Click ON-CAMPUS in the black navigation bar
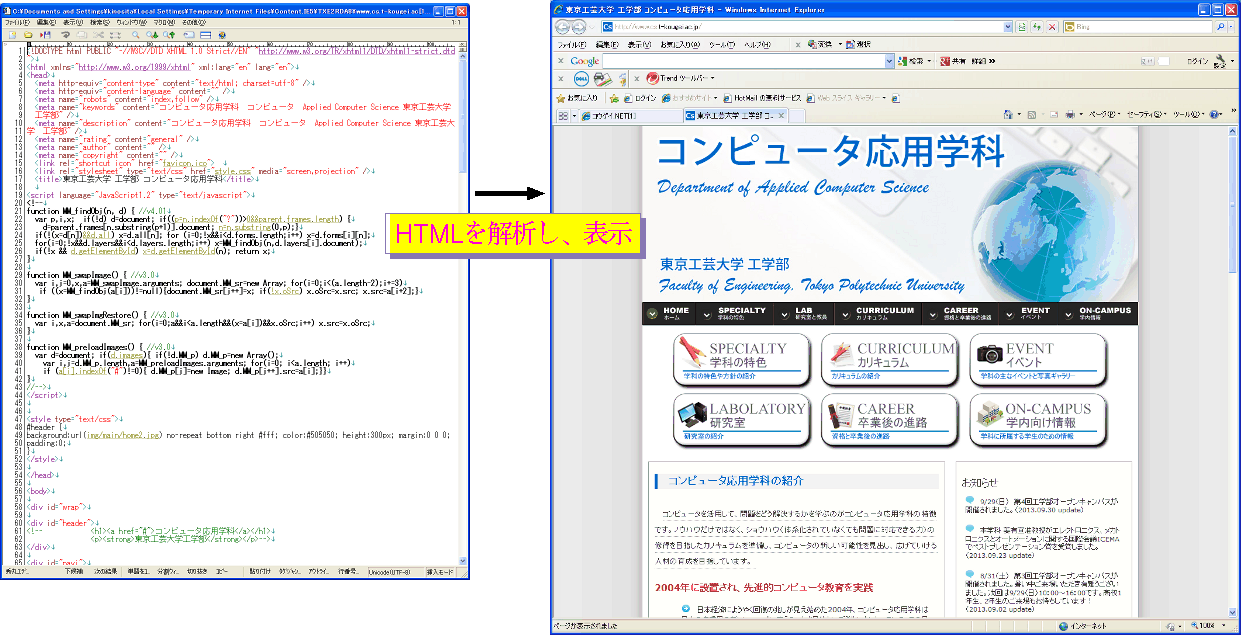Screen dimensions: 1241x635 pyautogui.click(x=1100, y=313)
